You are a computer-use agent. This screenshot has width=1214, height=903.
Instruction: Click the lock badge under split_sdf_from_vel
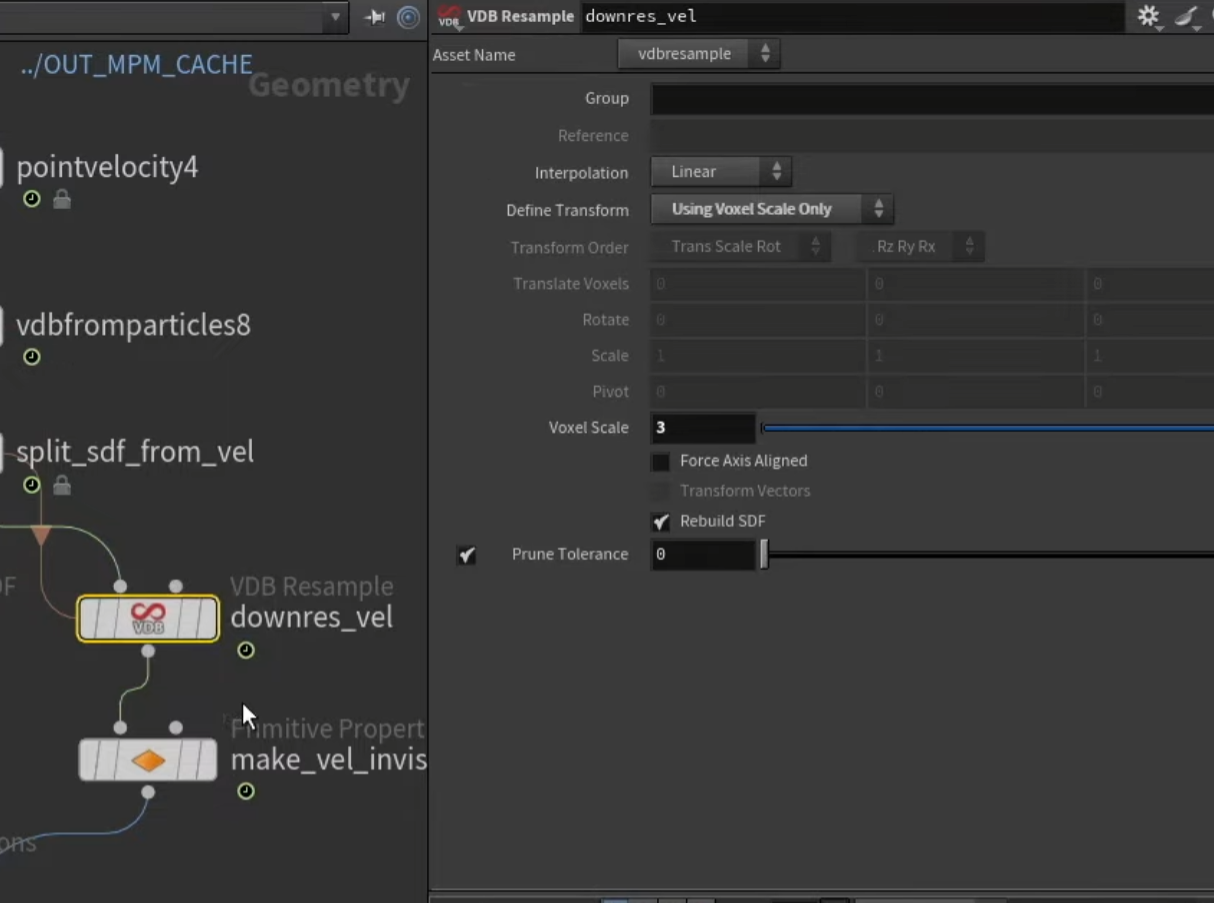tap(62, 486)
